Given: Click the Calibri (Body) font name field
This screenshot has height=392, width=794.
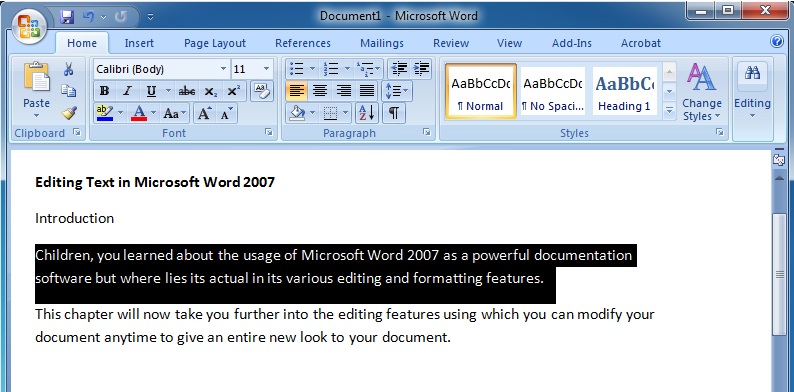Looking at the screenshot, I should [156, 69].
